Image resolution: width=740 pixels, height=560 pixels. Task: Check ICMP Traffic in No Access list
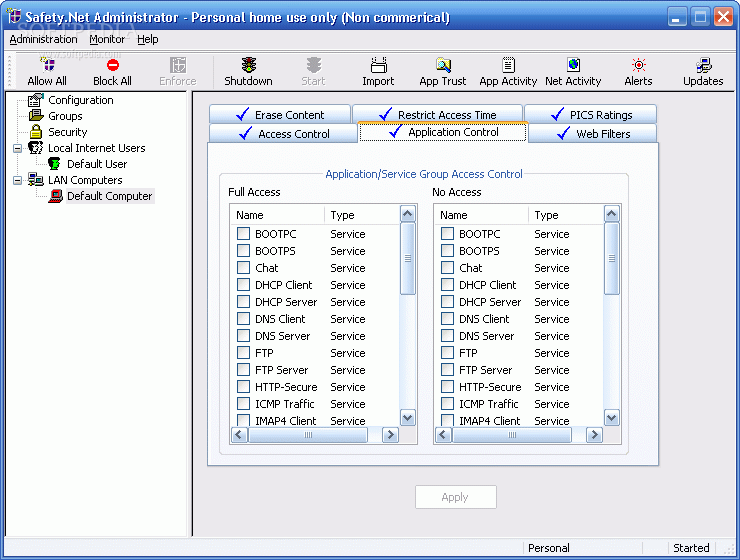point(447,403)
